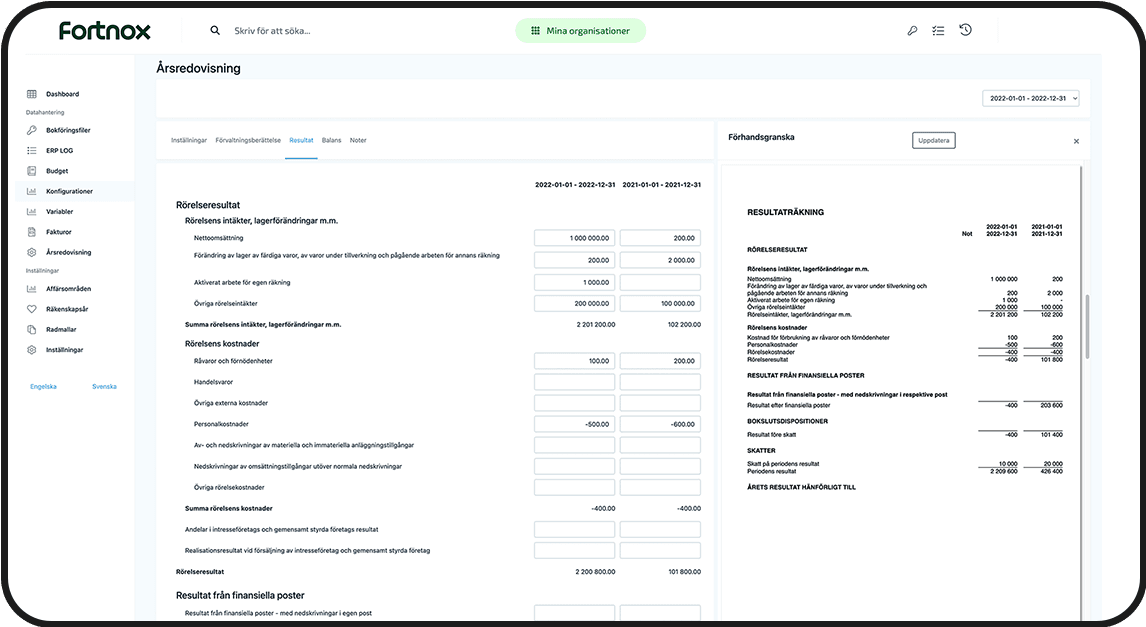Image resolution: width=1146 pixels, height=627 pixels.
Task: Open the Mina organisationer selector
Action: (580, 31)
